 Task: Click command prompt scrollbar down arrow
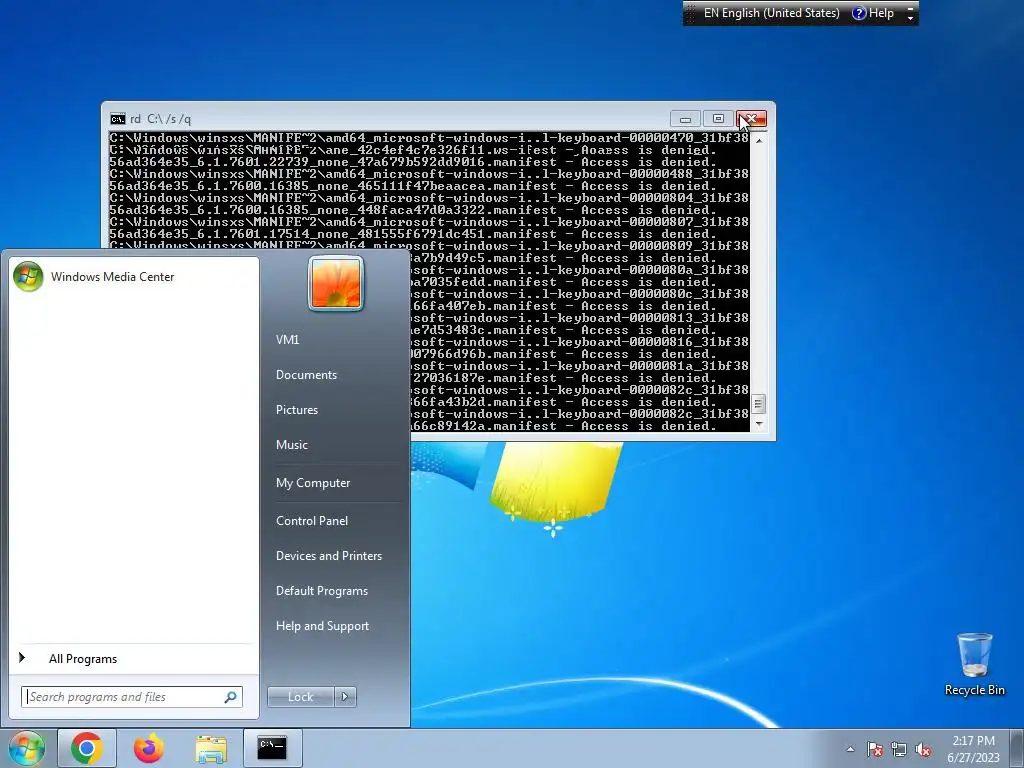(759, 424)
